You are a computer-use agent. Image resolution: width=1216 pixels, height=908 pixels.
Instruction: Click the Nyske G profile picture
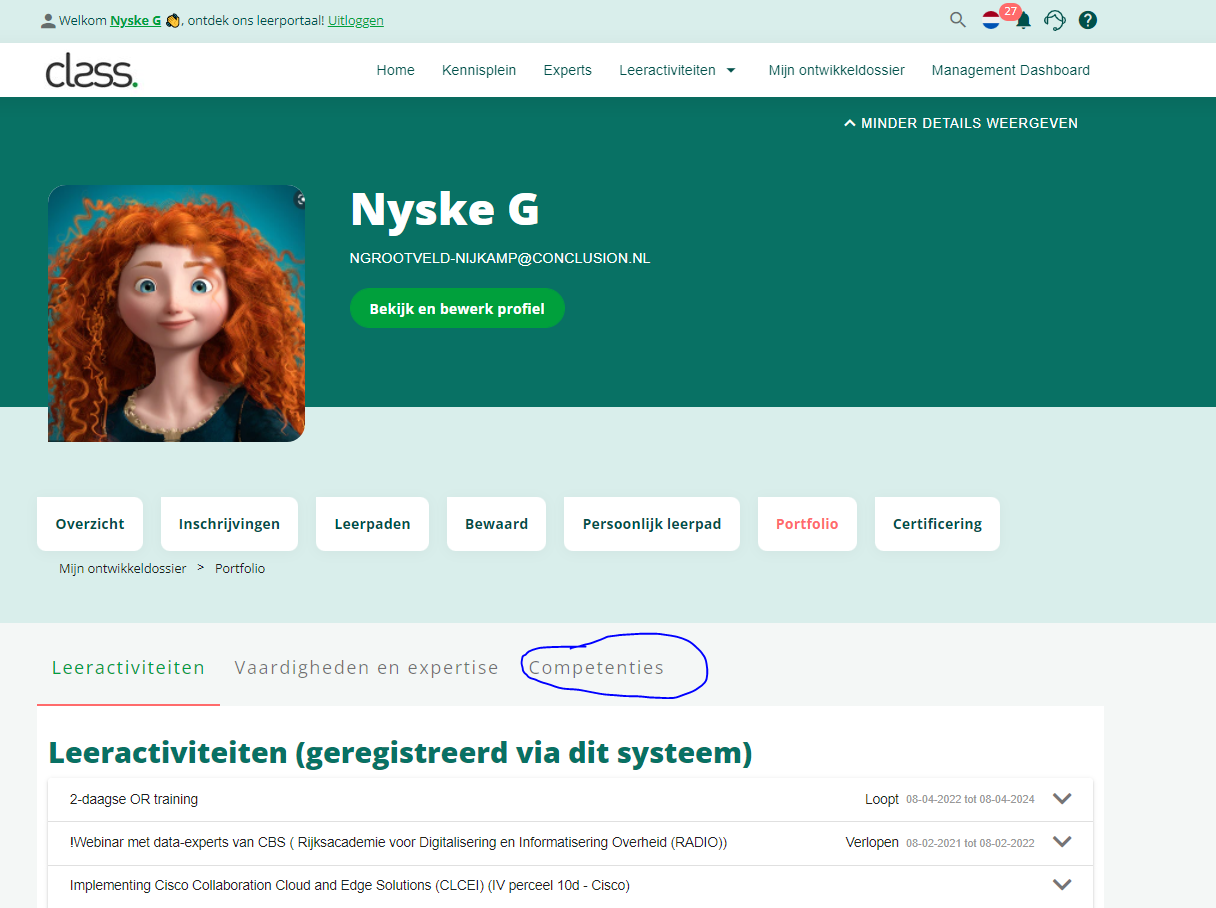coord(176,314)
